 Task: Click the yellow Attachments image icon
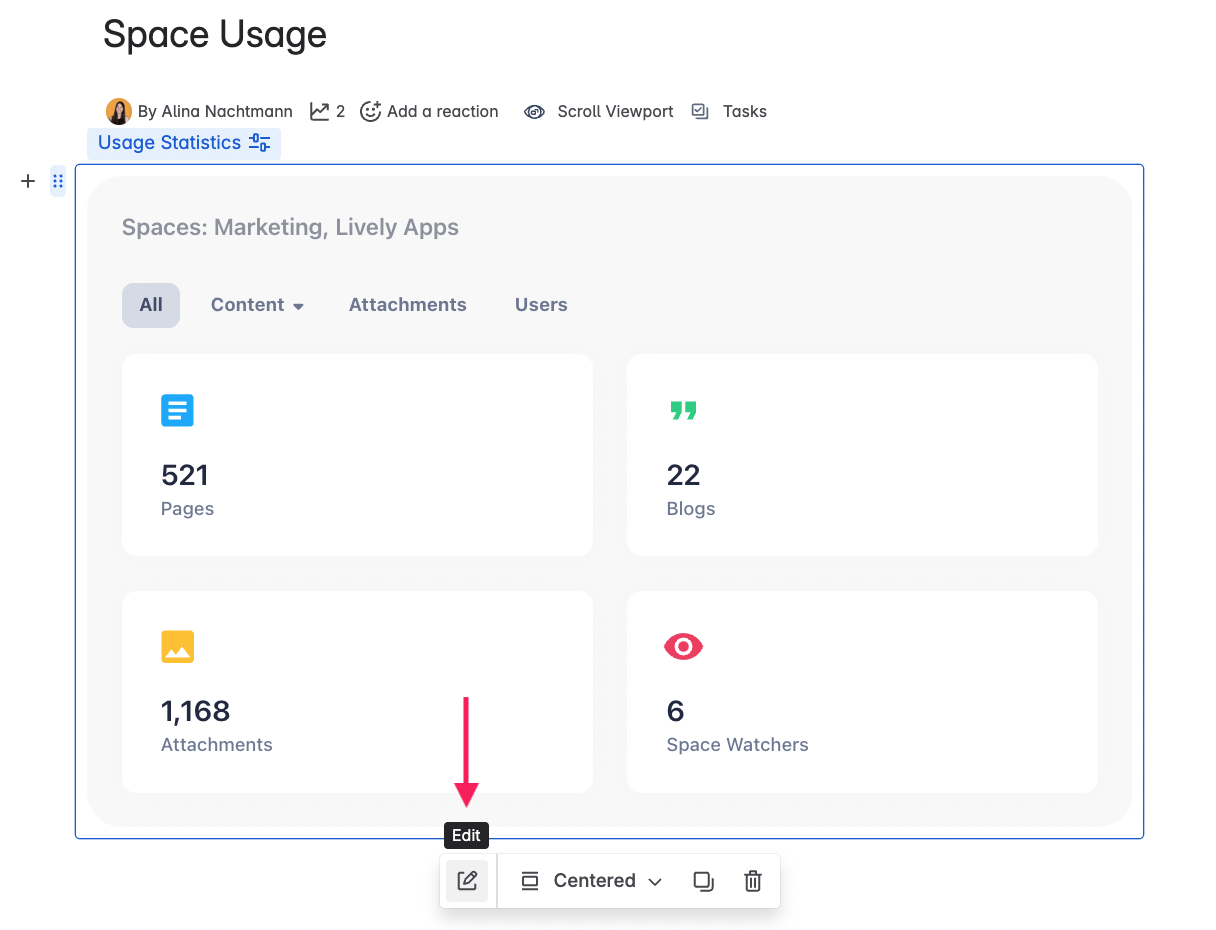pyautogui.click(x=177, y=646)
